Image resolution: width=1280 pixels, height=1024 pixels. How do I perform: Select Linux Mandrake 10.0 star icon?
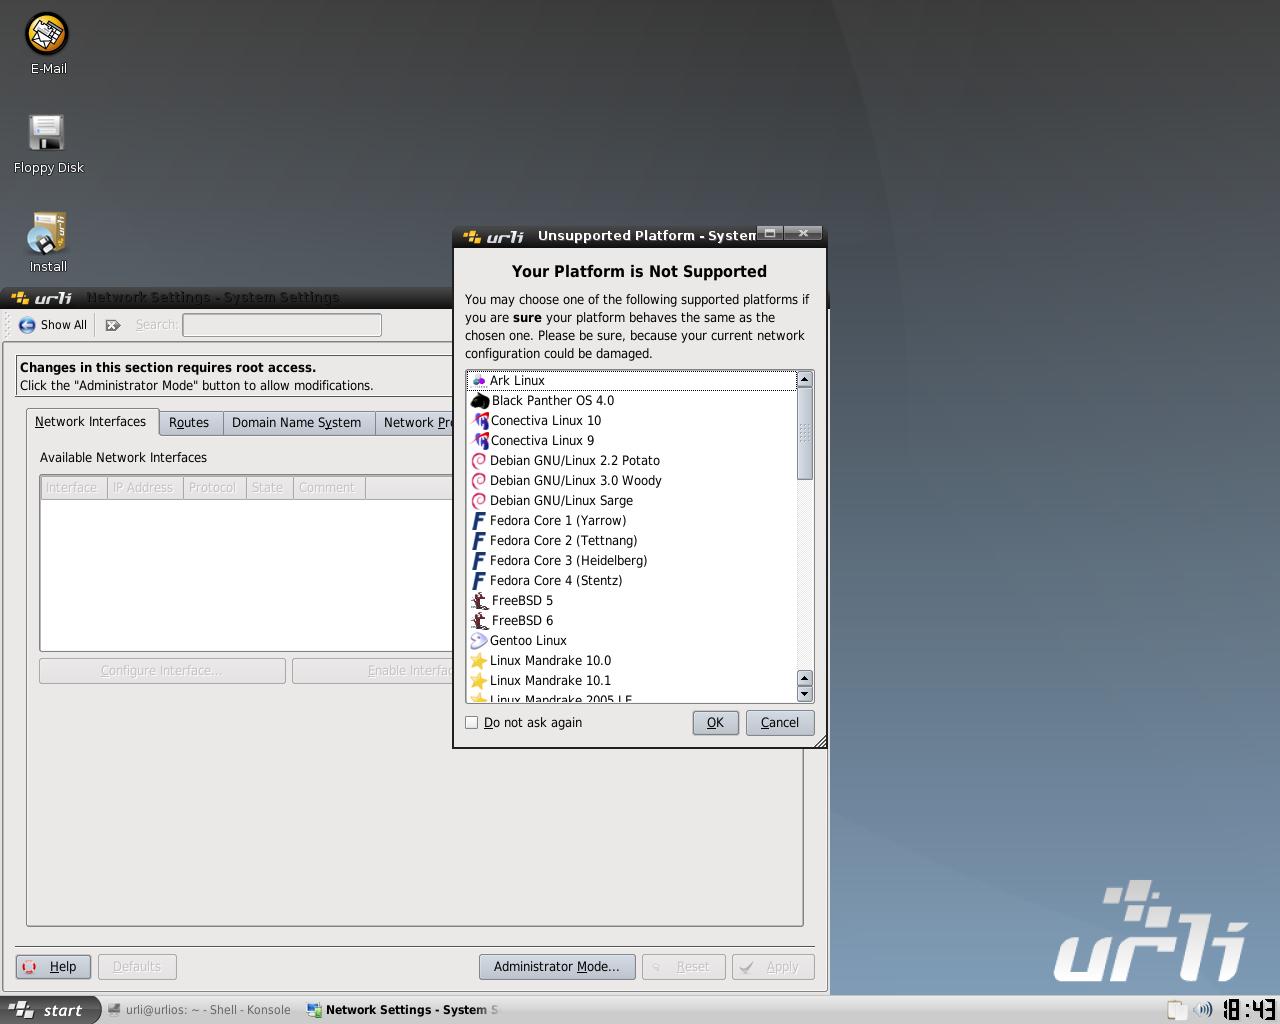[x=479, y=660]
